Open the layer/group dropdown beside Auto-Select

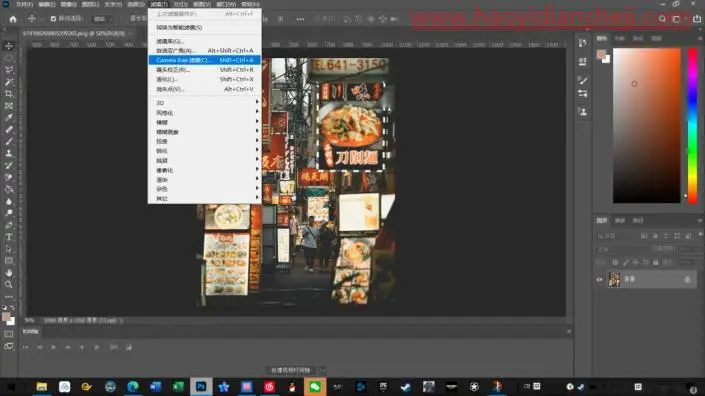tap(103, 19)
